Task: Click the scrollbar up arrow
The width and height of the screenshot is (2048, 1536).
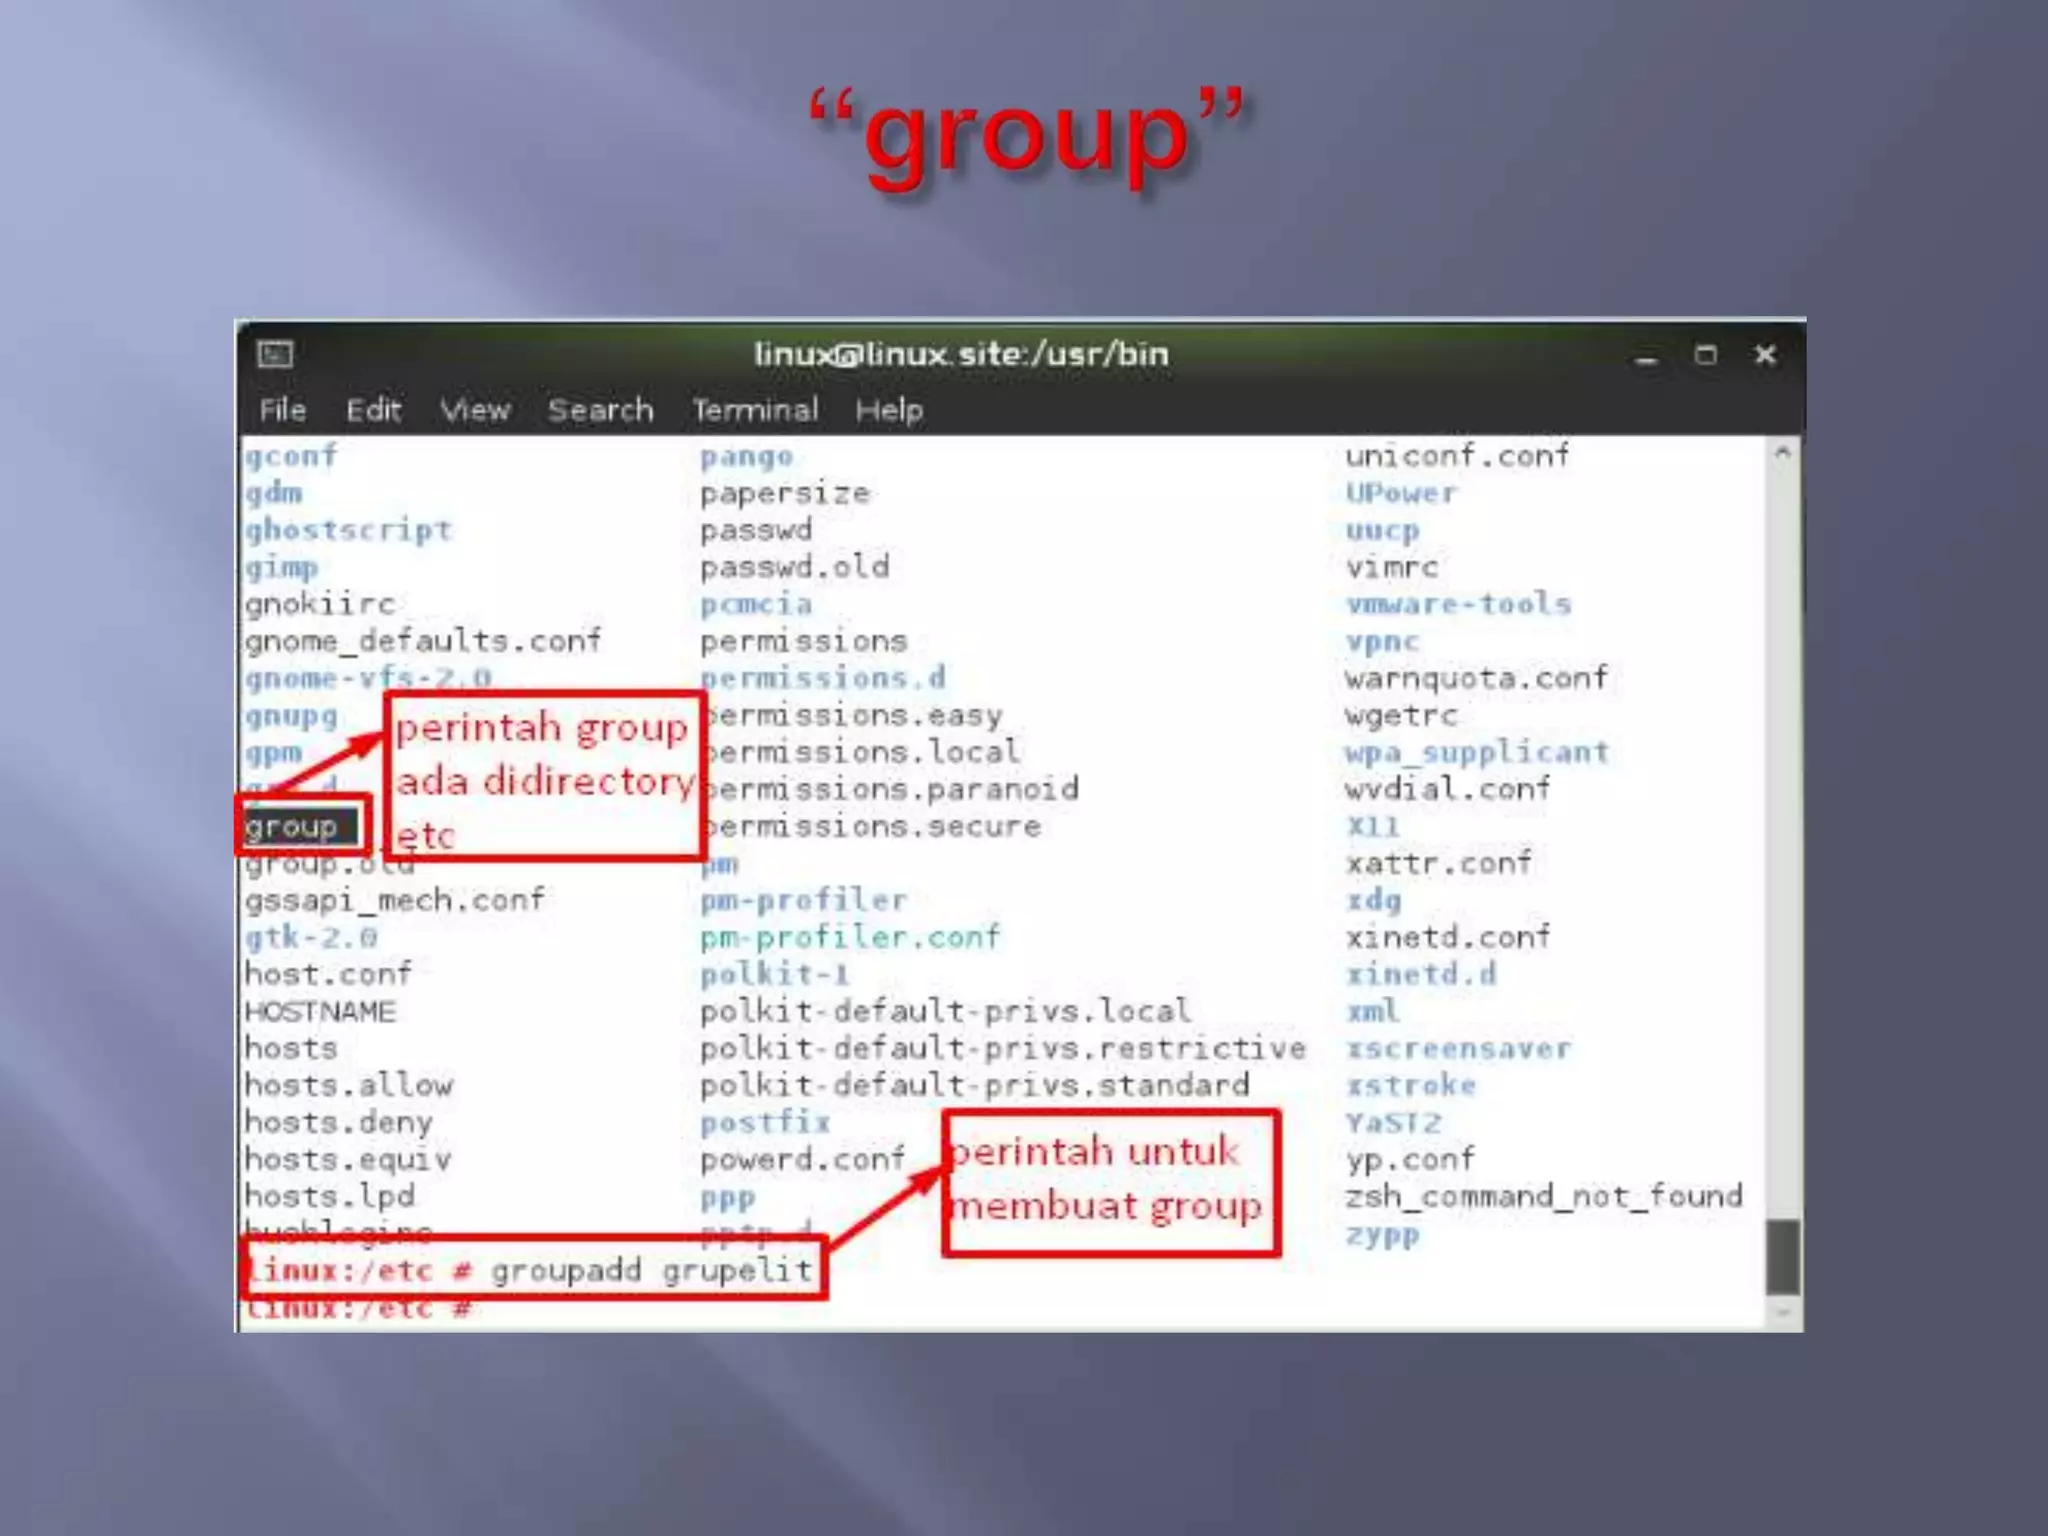Action: pos(1782,453)
